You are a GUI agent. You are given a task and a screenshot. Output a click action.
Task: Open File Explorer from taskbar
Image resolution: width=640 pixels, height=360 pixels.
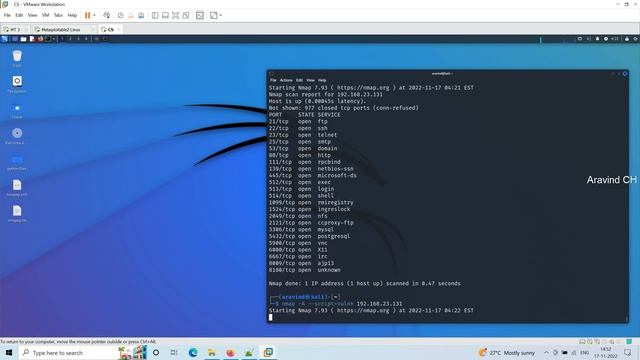(x=211, y=352)
